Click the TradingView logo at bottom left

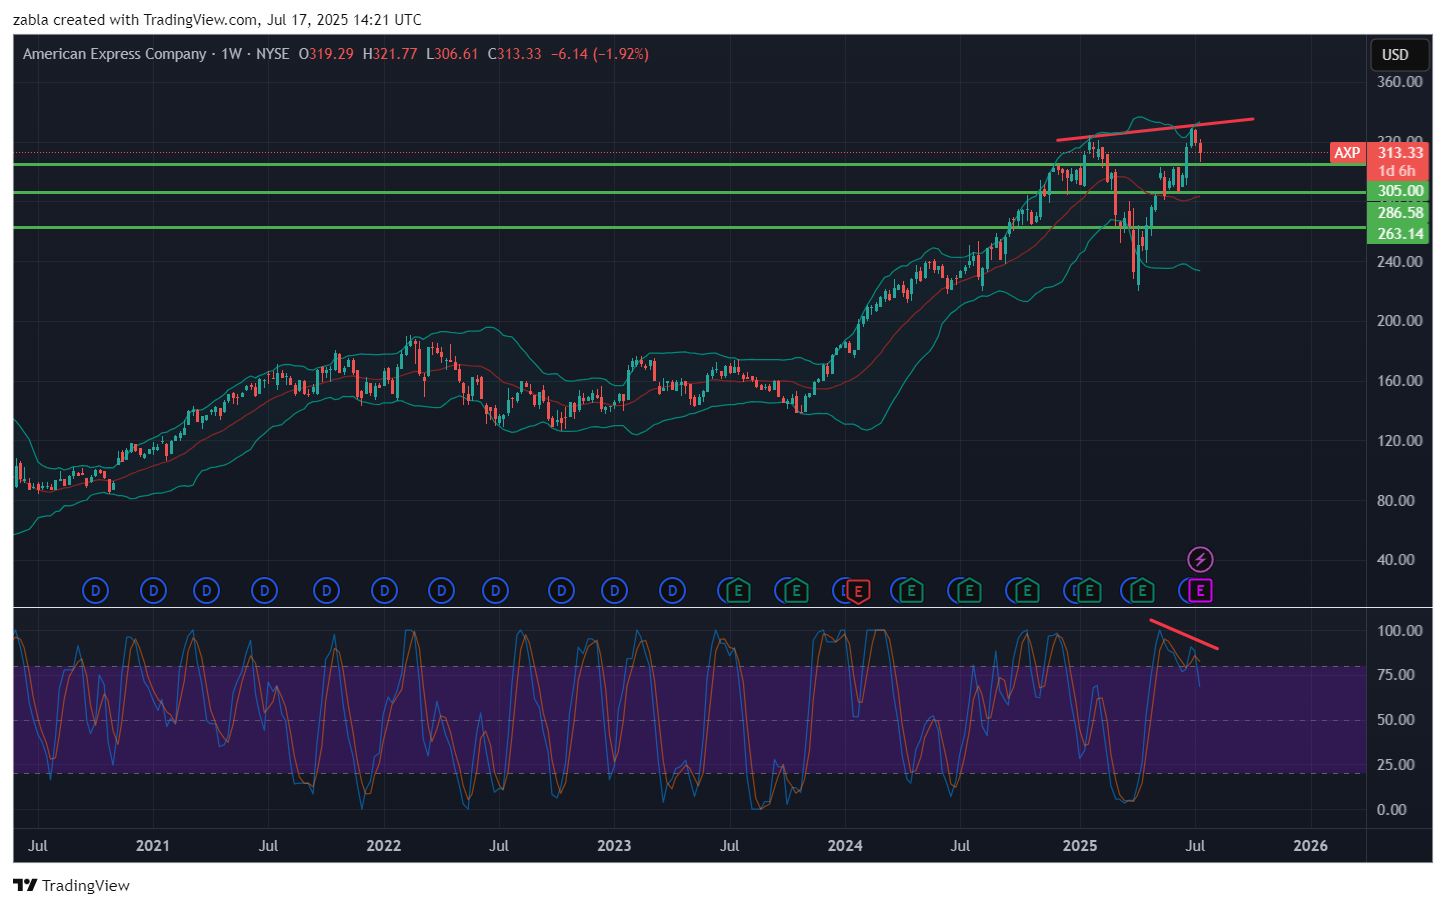pos(71,885)
